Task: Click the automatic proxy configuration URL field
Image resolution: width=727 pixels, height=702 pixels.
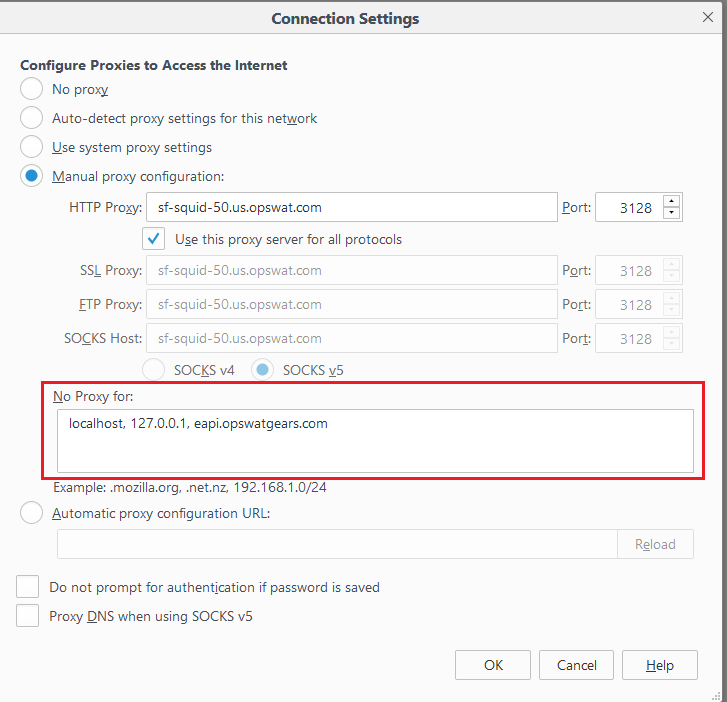Action: pos(338,544)
